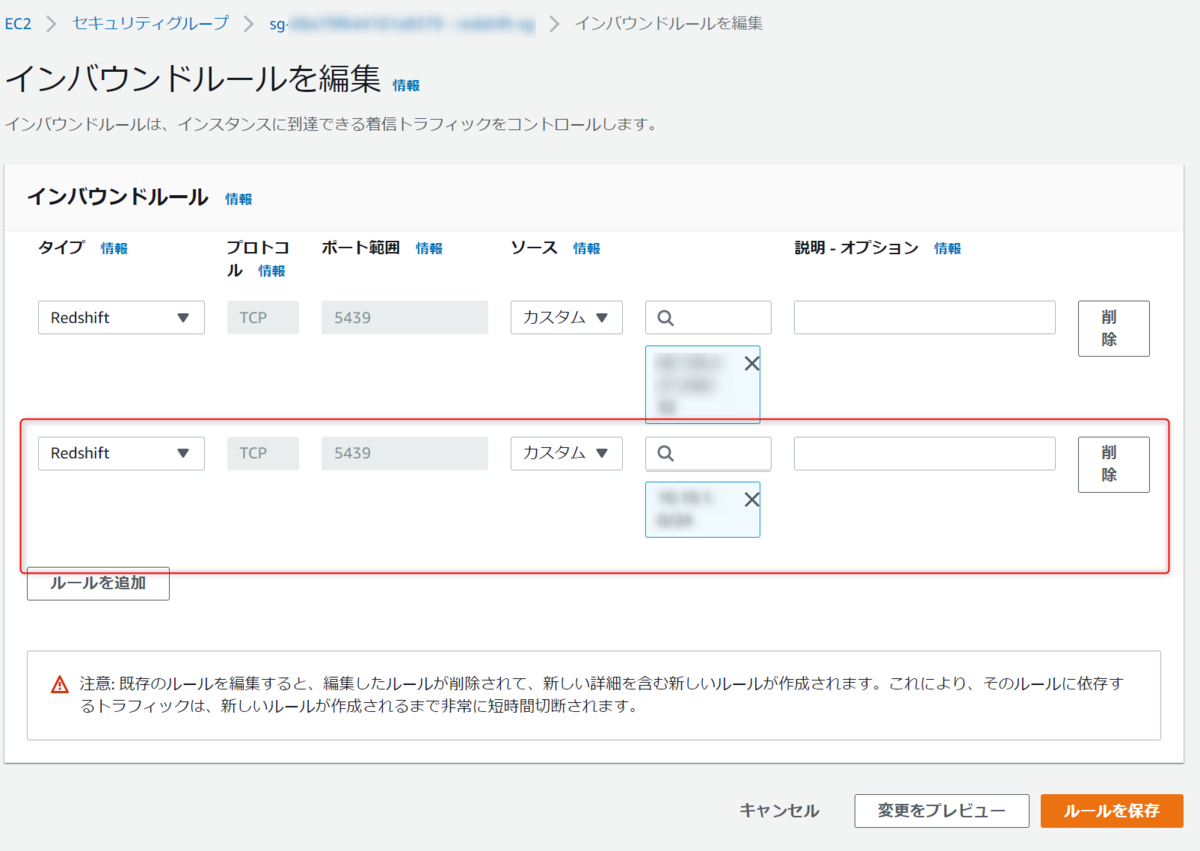The height and width of the screenshot is (851, 1200).
Task: Navigate to EC2 via the breadcrumb
Action: click(22, 22)
